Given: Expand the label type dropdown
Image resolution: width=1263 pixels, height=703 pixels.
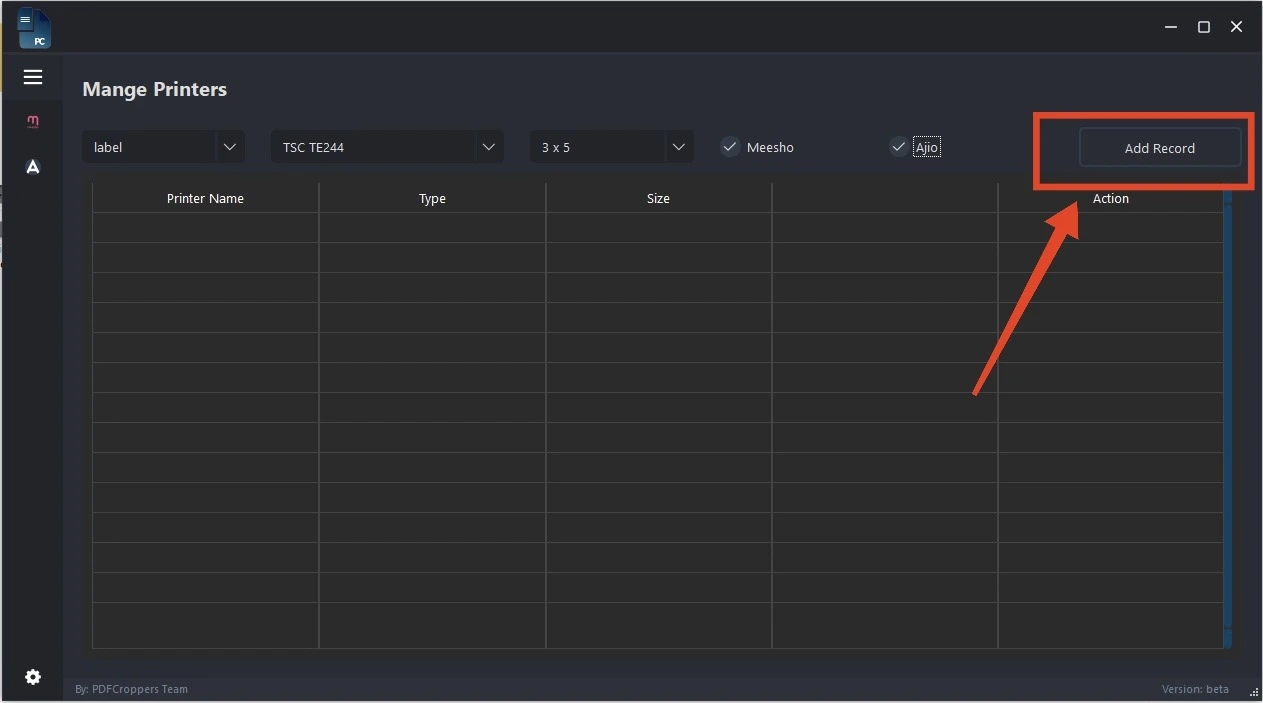Looking at the screenshot, I should (x=229, y=147).
